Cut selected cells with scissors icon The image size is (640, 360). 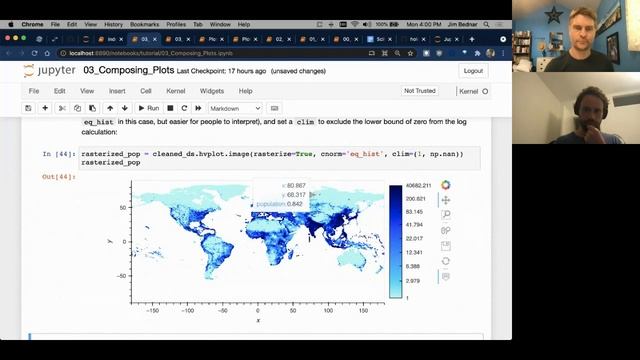62,108
